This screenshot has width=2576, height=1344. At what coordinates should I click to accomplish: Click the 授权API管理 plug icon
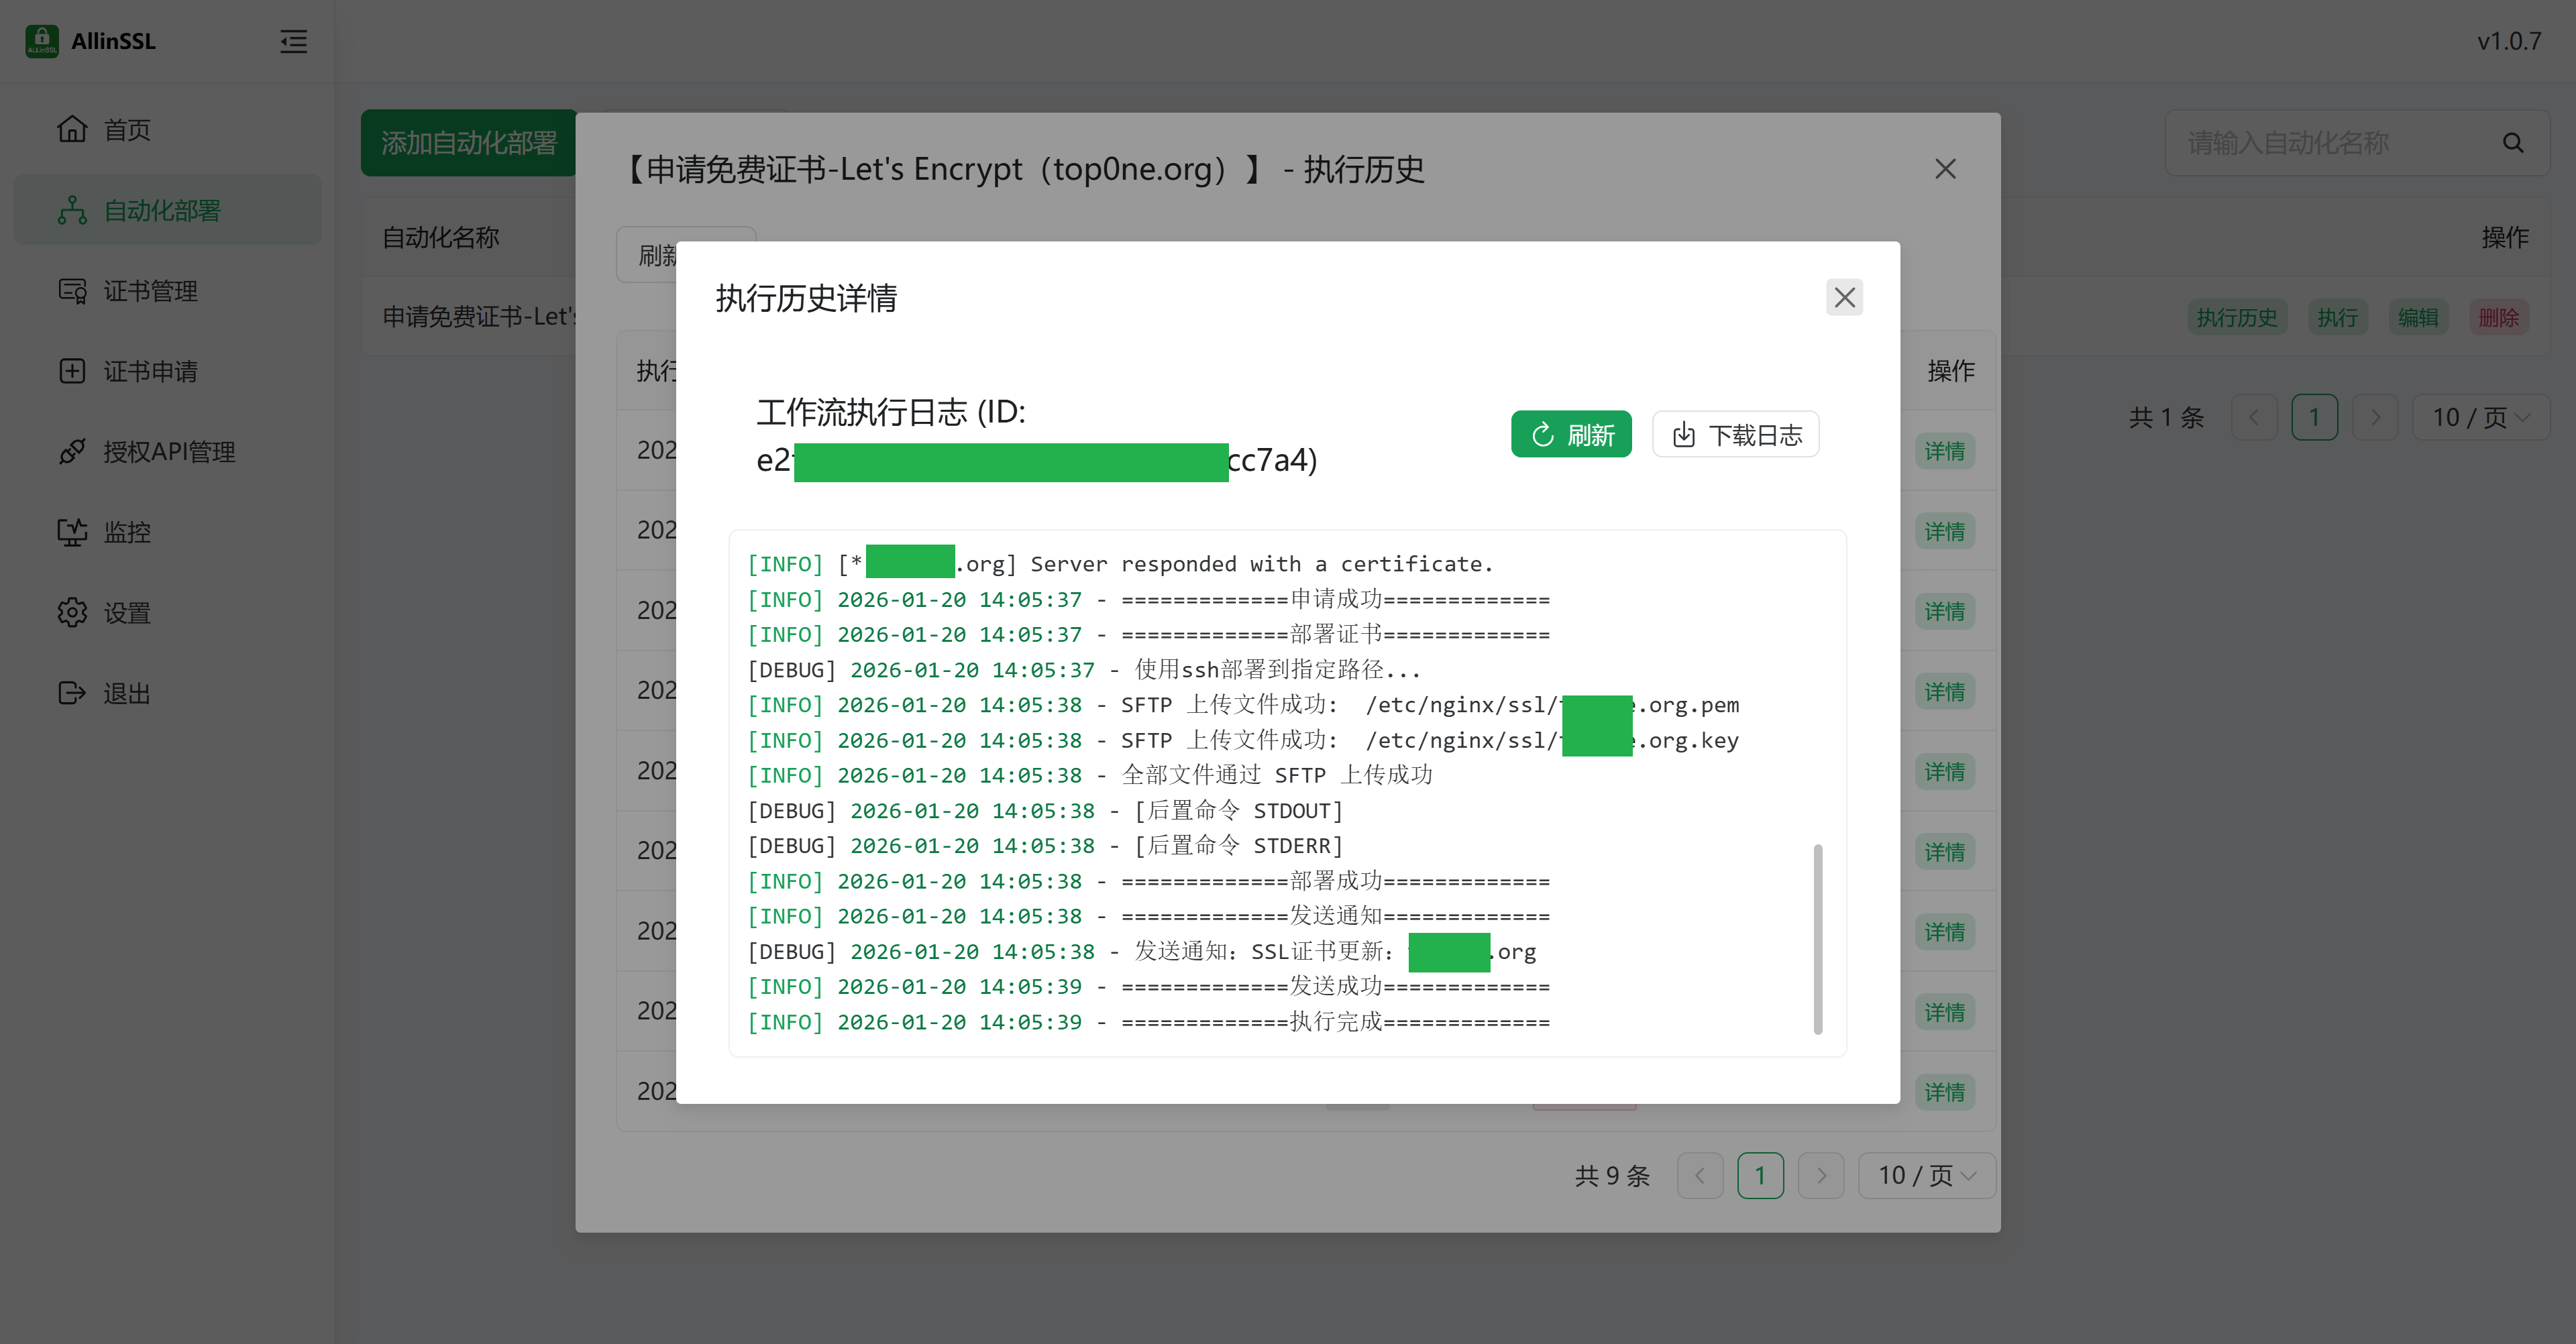pyautogui.click(x=72, y=452)
